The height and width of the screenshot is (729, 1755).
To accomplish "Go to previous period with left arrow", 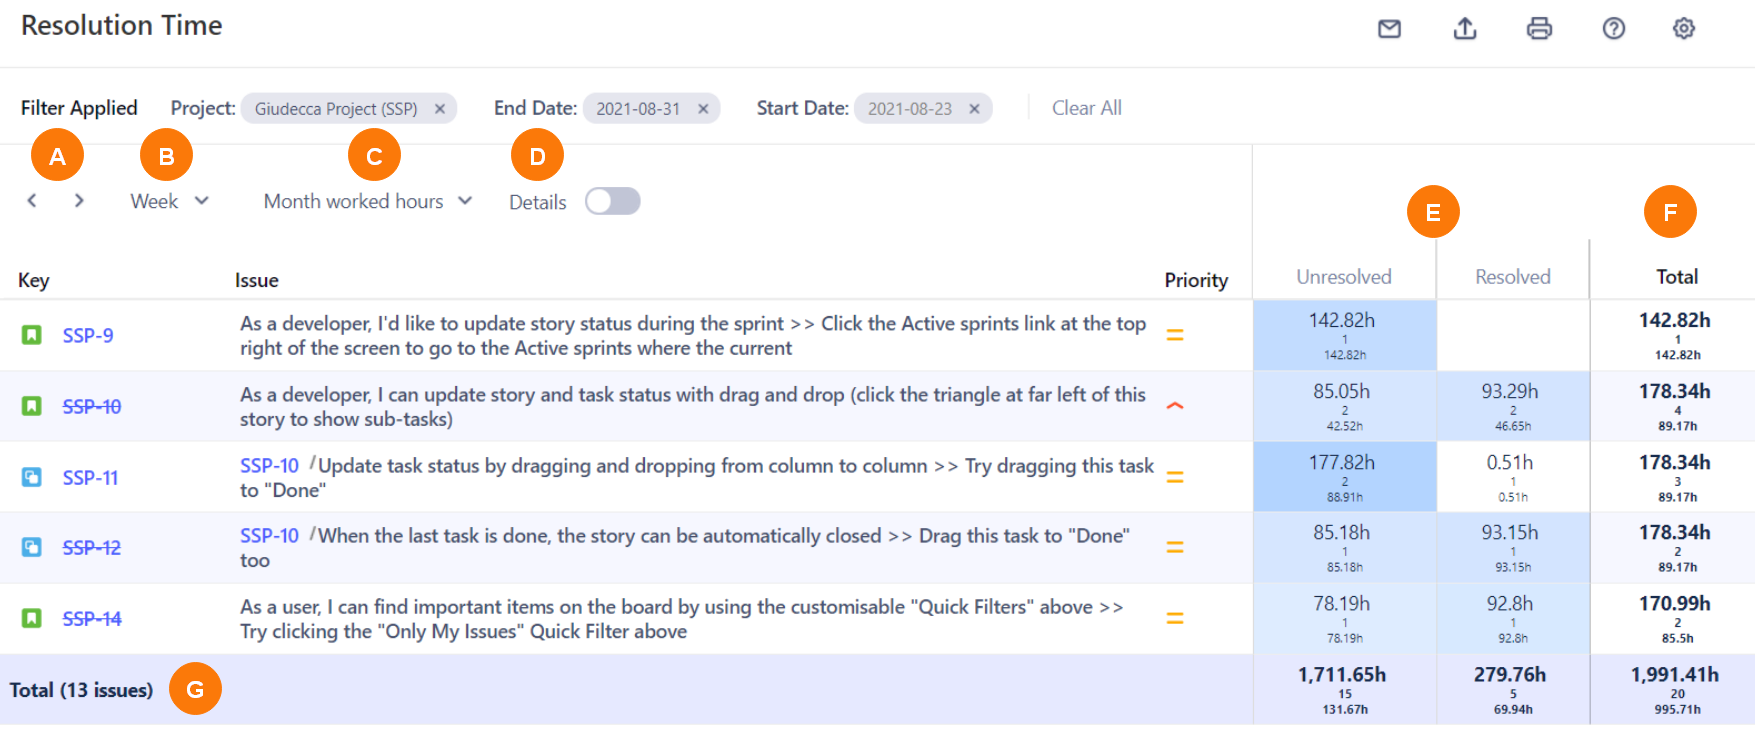I will 32,201.
